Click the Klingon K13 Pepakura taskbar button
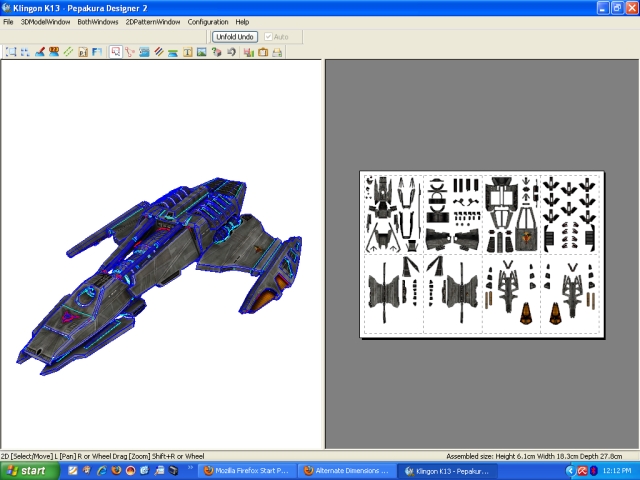640x480 pixels. (x=447, y=471)
